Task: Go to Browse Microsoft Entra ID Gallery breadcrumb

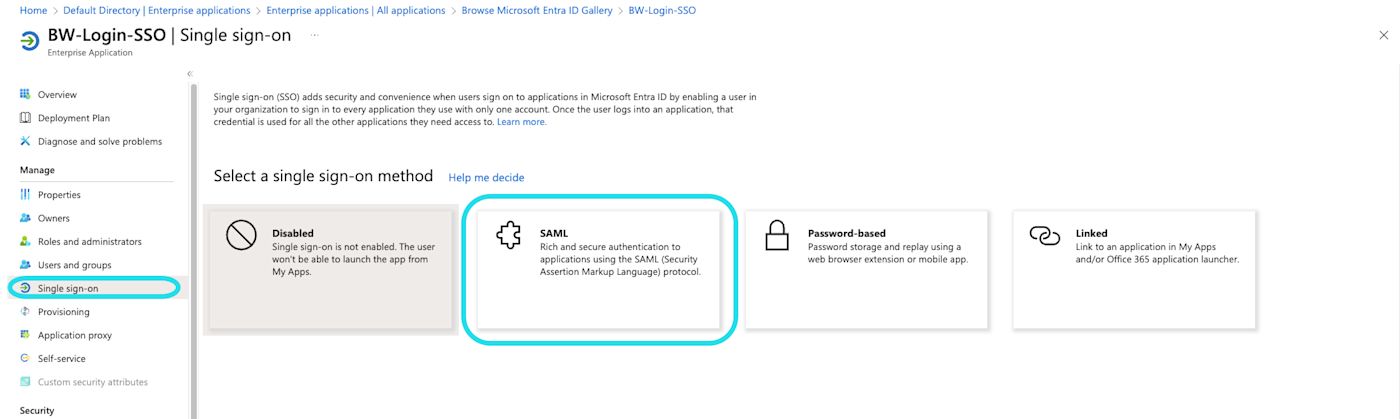Action: point(537,10)
